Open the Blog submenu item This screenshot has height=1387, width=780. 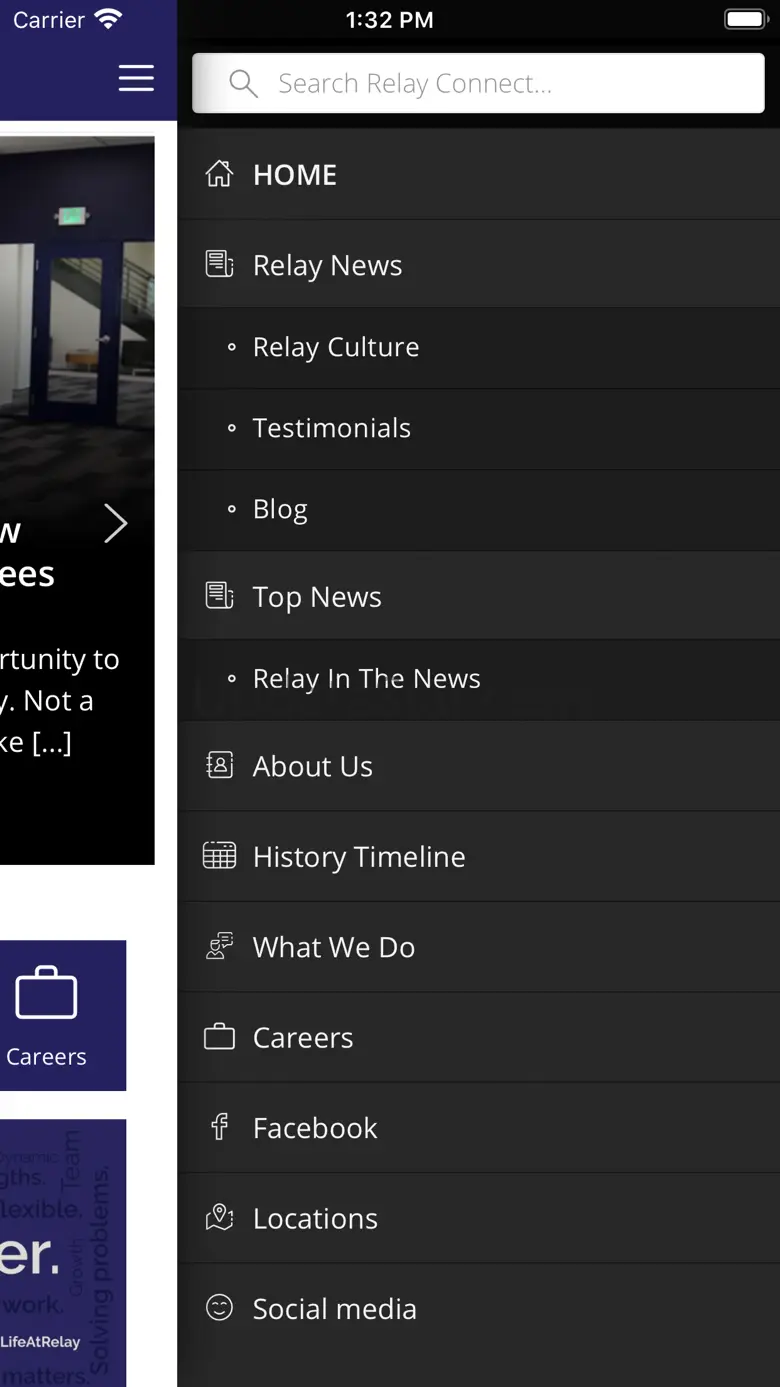click(479, 509)
